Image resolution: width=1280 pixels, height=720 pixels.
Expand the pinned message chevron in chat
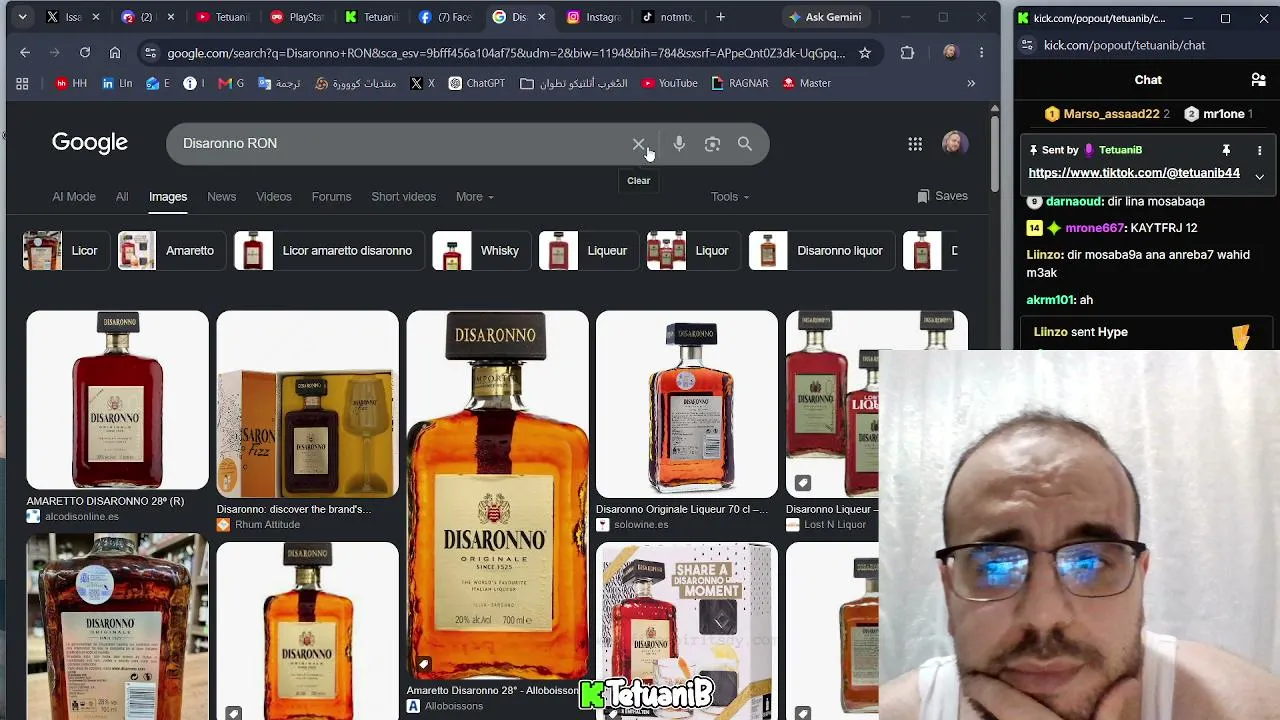1259,176
